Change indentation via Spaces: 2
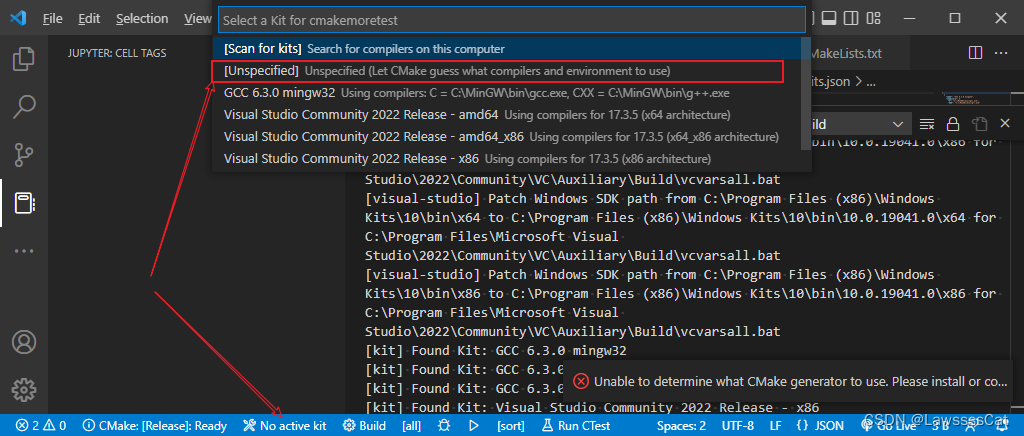Screen dimensions: 1024x436 (681, 426)
